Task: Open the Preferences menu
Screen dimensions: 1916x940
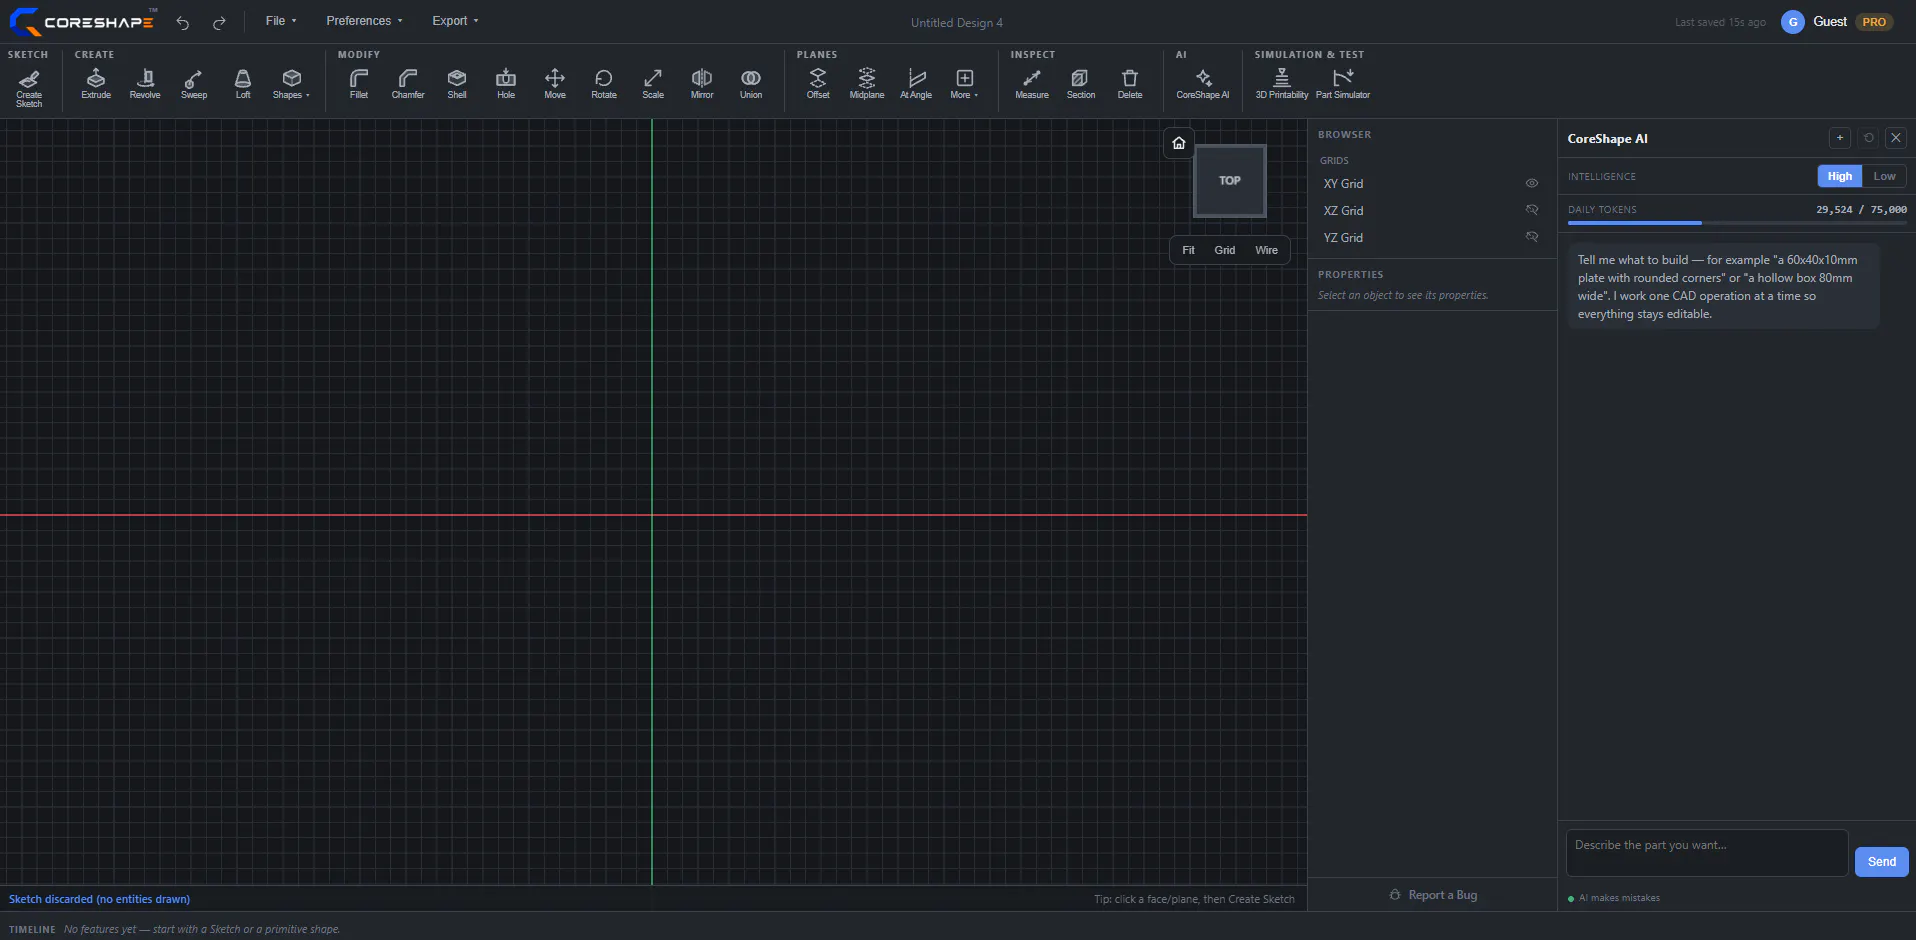Action: pyautogui.click(x=364, y=21)
